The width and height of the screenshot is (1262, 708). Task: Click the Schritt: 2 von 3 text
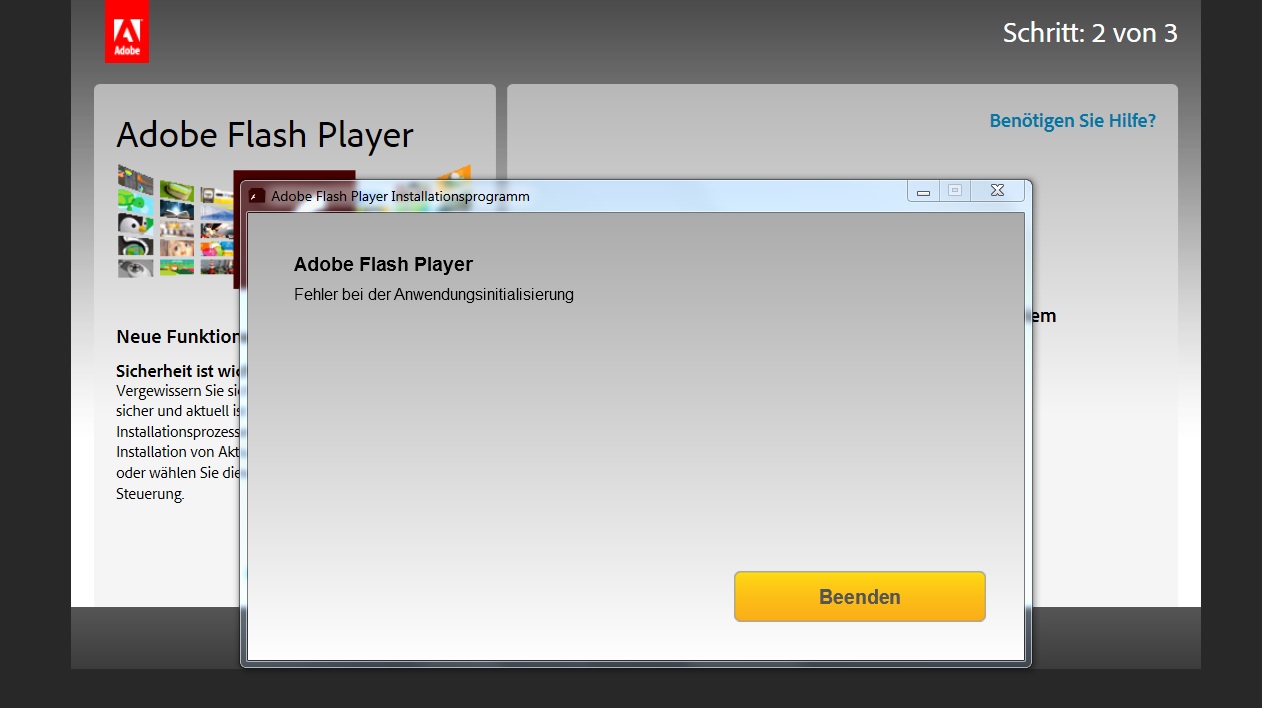[x=1090, y=33]
